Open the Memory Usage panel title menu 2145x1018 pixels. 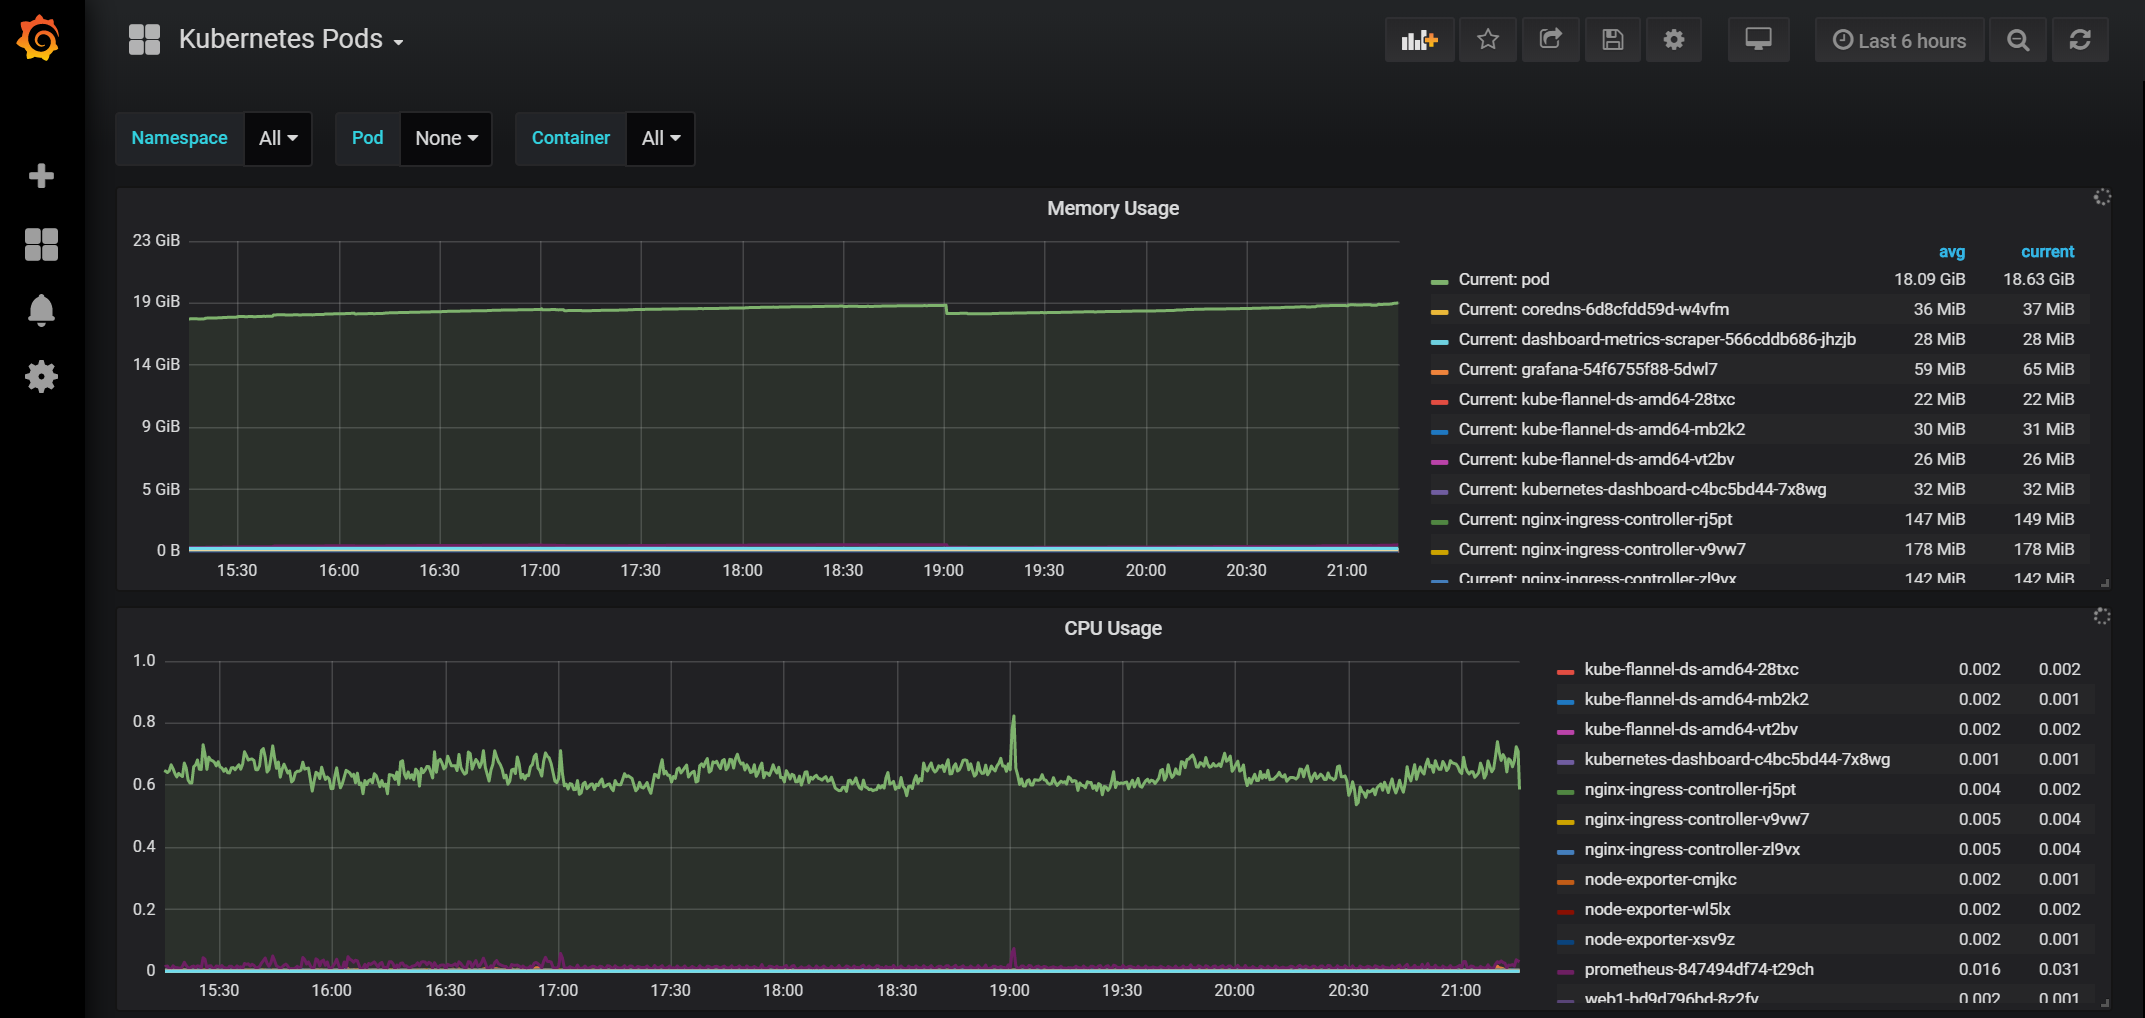pos(1112,208)
